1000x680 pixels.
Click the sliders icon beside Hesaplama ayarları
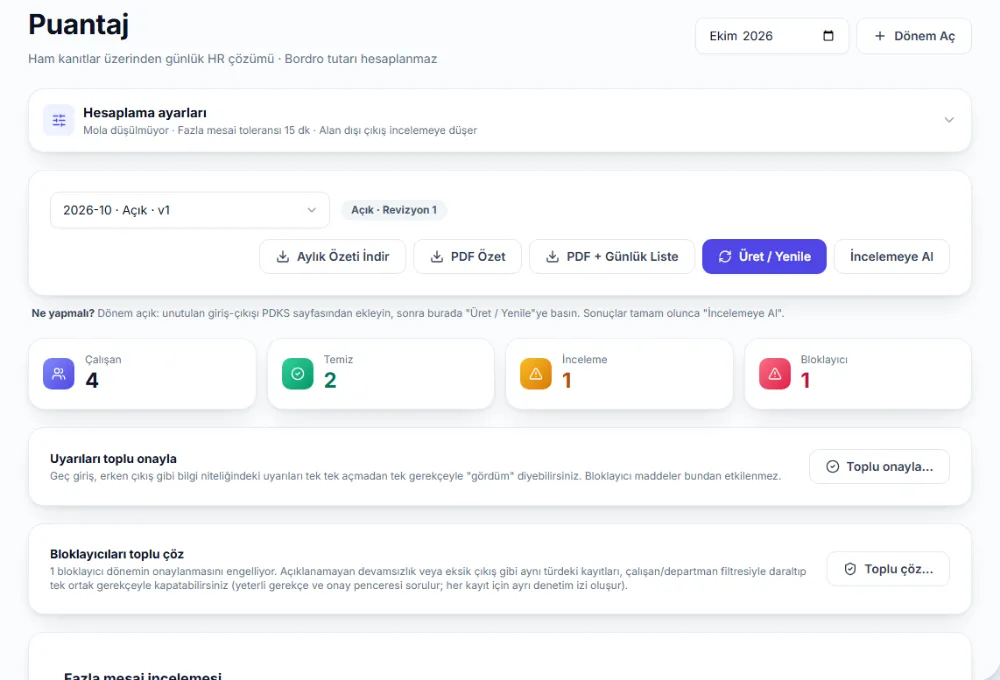pos(59,120)
